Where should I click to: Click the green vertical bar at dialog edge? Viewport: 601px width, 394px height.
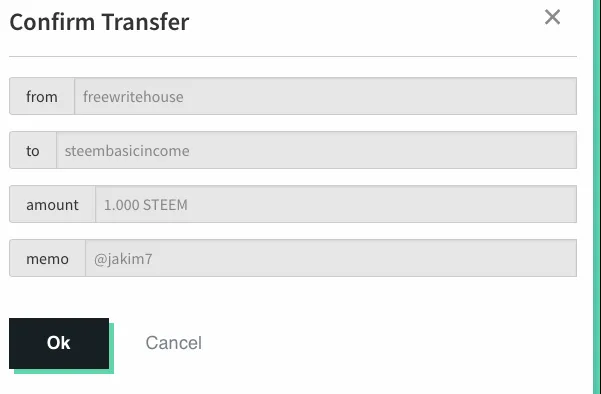click(x=597, y=197)
